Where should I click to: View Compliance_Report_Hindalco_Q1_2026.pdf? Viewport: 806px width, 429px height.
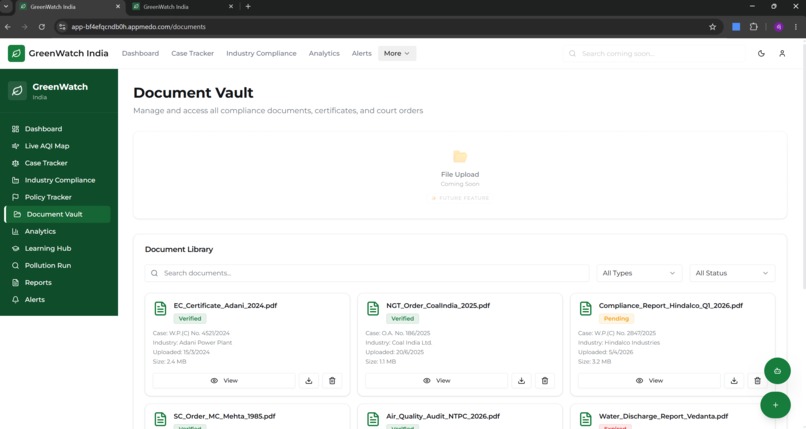[649, 381]
